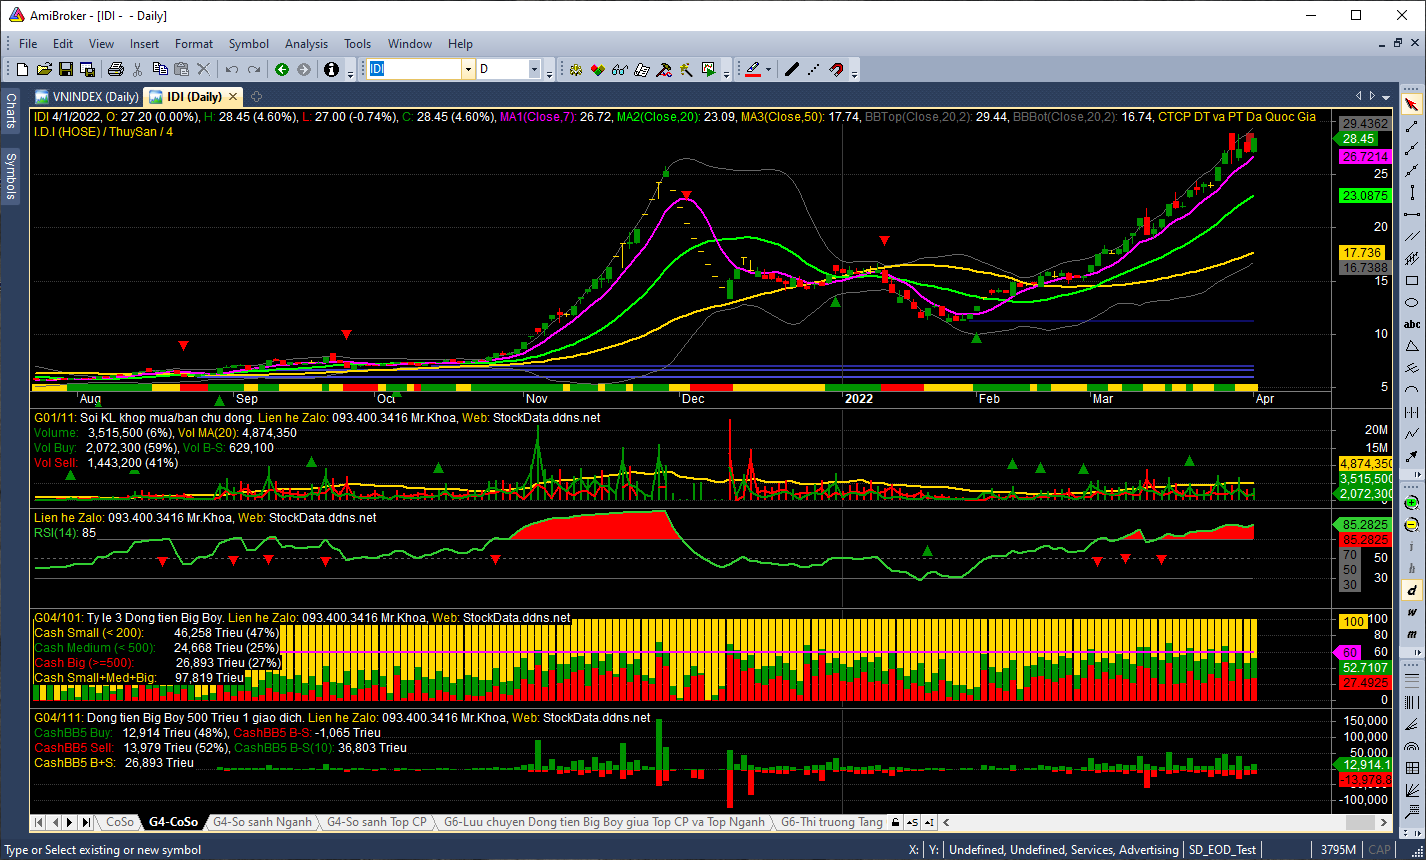Viewport: 1426px width, 860px height.
Task: Undo last action with Undo arrow
Action: tap(232, 69)
